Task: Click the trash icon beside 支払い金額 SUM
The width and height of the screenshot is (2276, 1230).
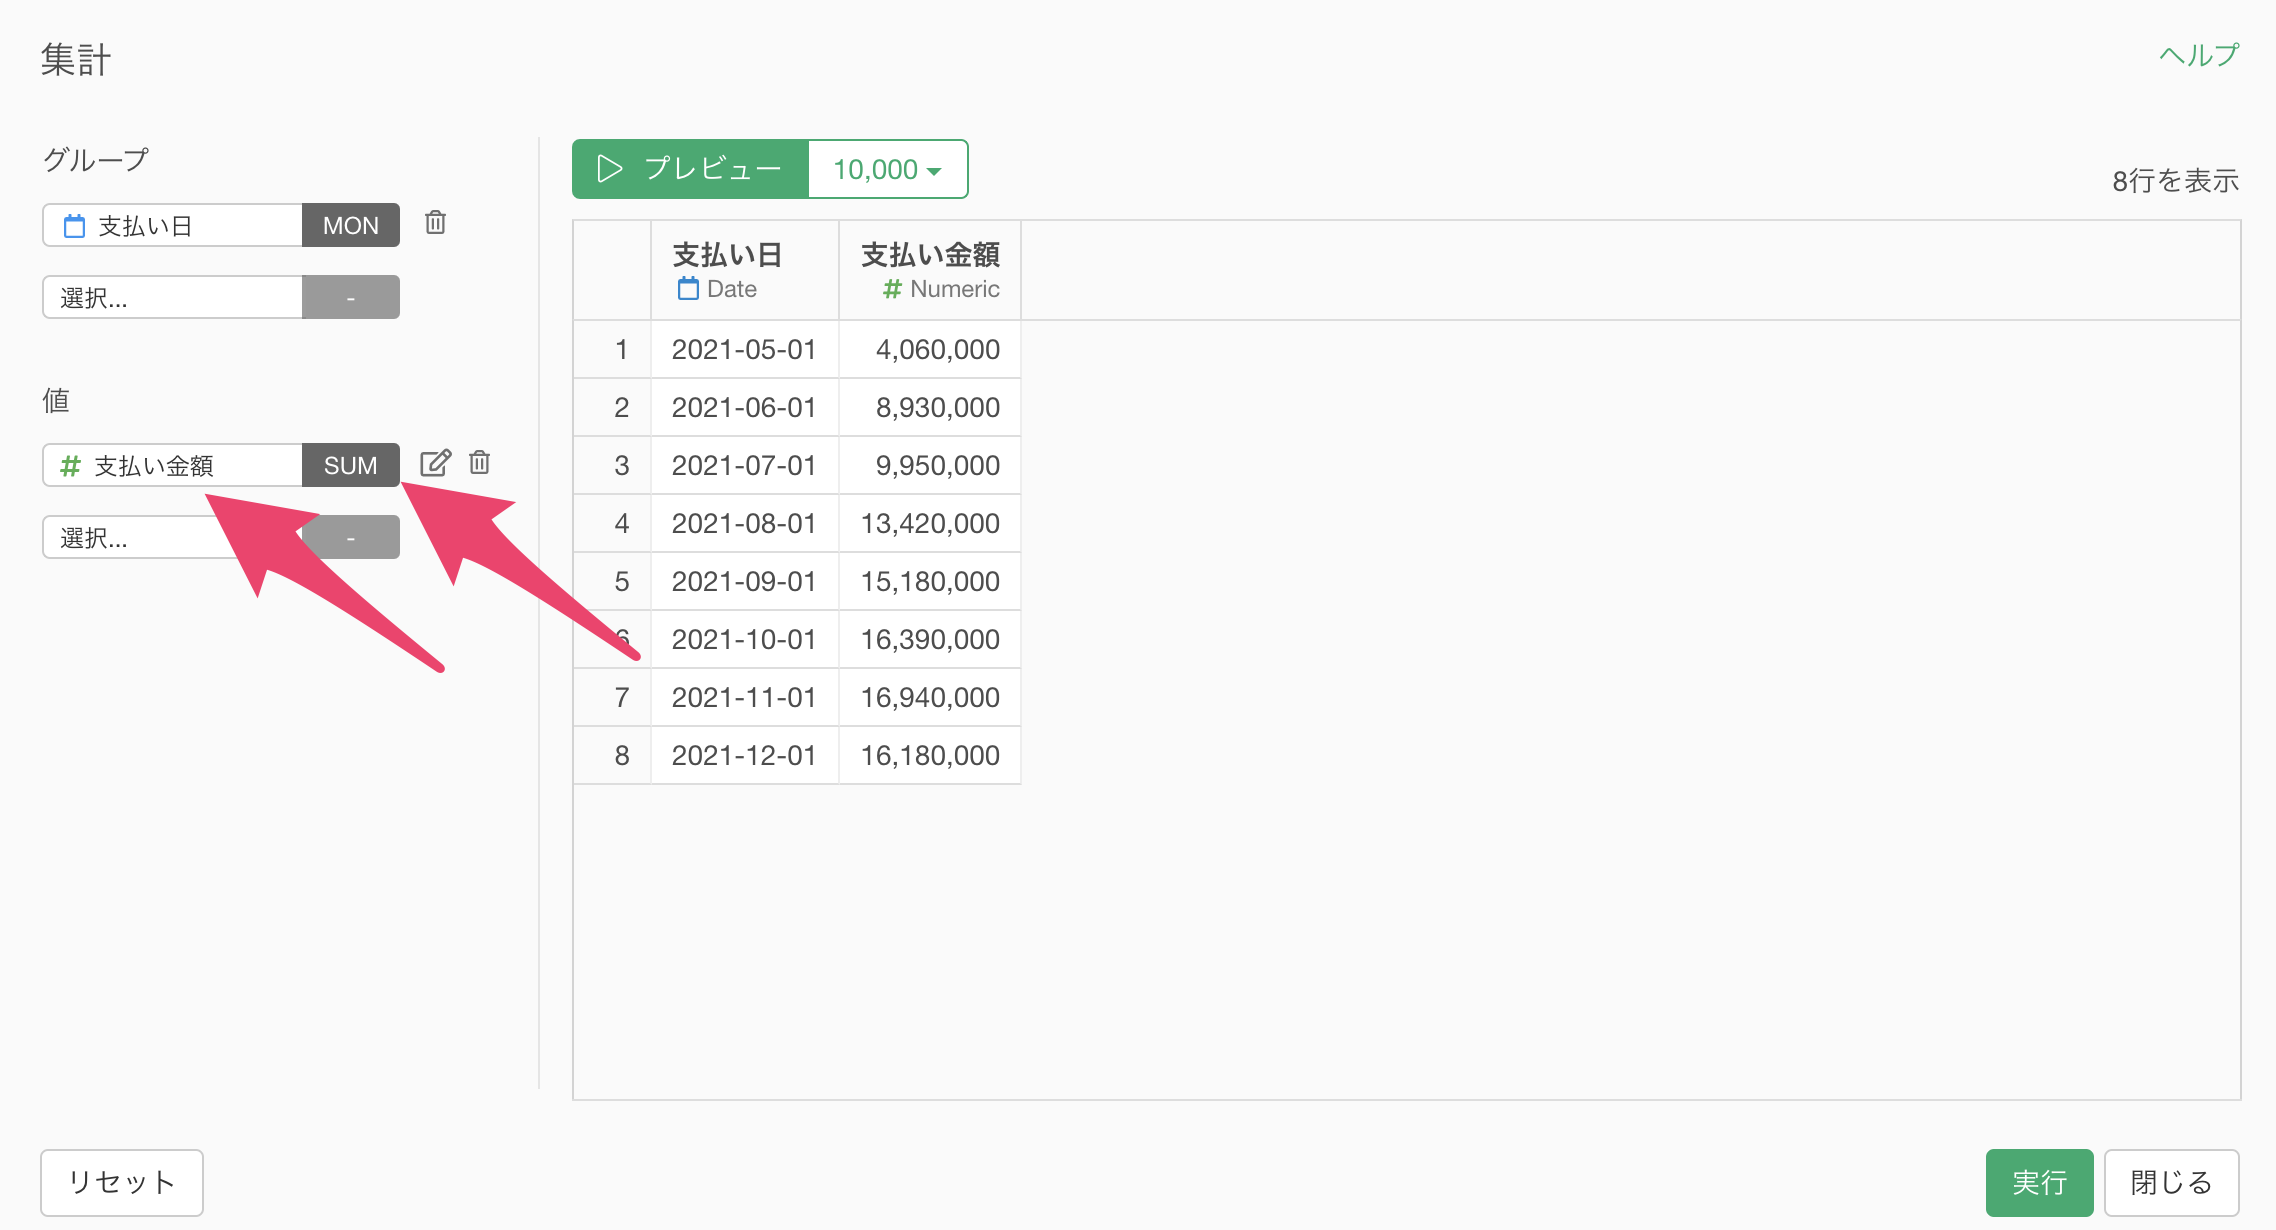Action: pyautogui.click(x=480, y=463)
